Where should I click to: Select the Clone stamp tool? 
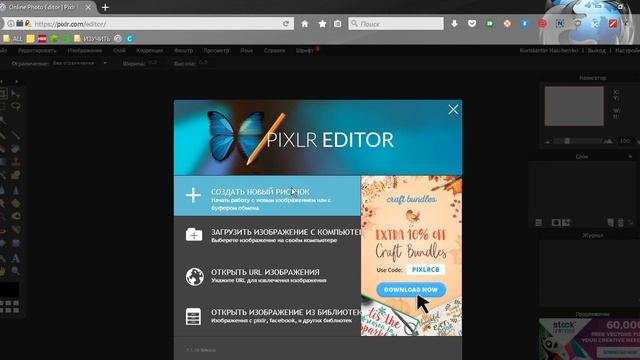(16, 162)
